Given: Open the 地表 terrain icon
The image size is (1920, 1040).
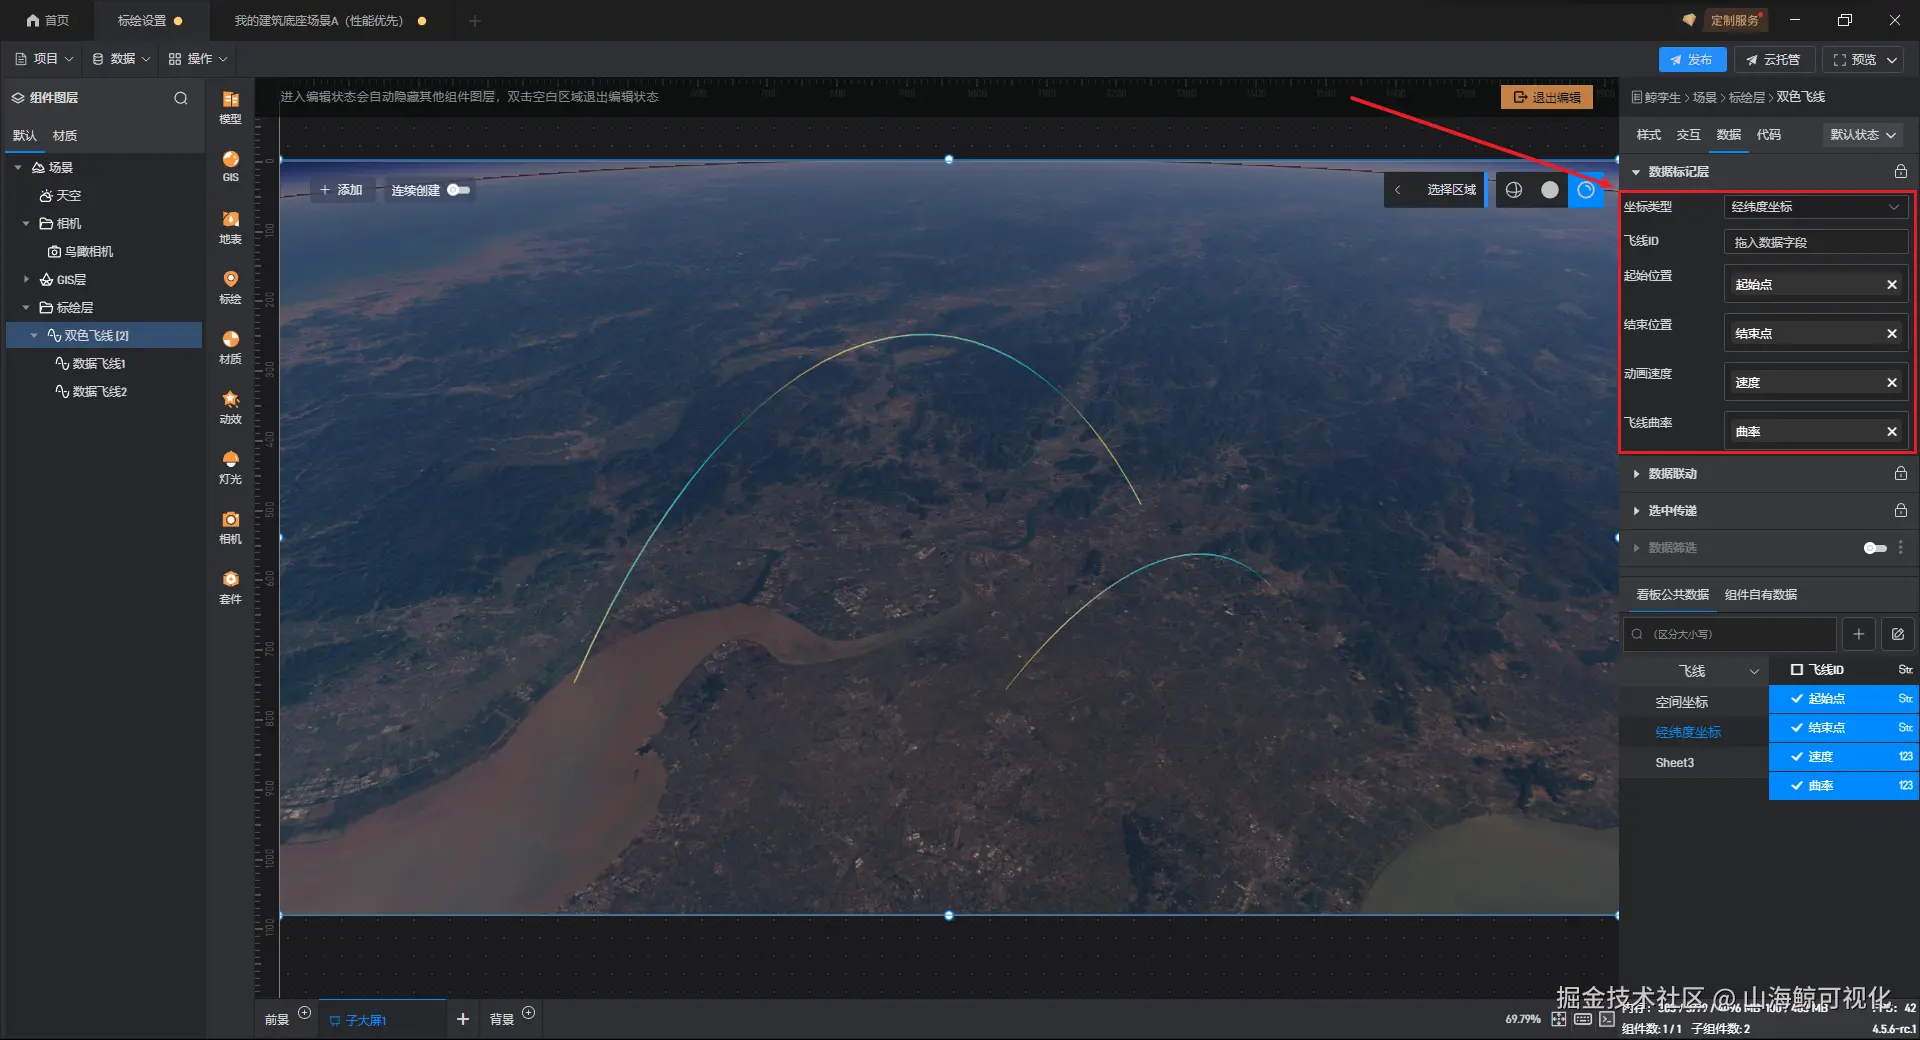Looking at the screenshot, I should 230,226.
